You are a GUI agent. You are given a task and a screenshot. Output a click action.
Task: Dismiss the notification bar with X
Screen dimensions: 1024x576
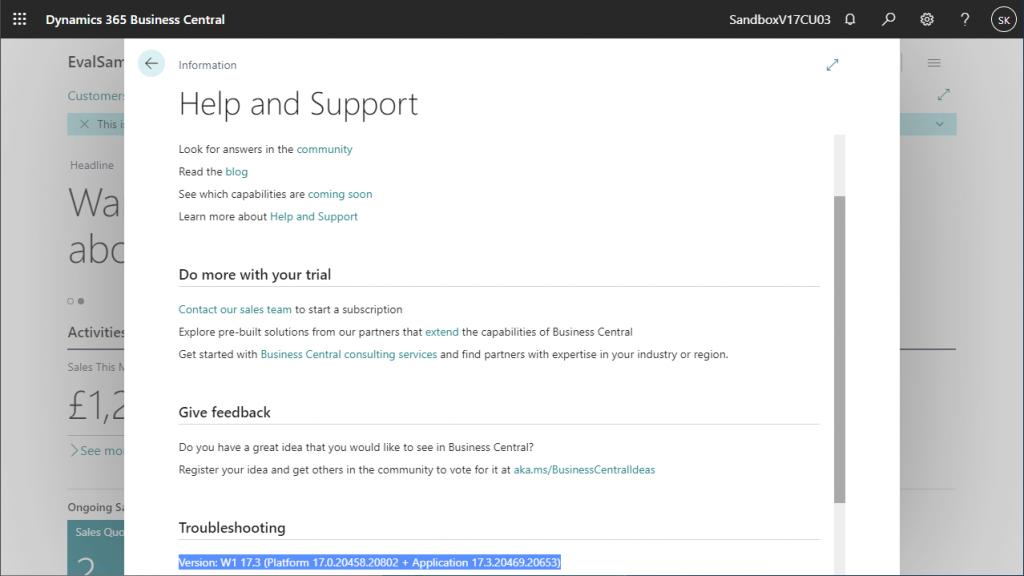84,124
